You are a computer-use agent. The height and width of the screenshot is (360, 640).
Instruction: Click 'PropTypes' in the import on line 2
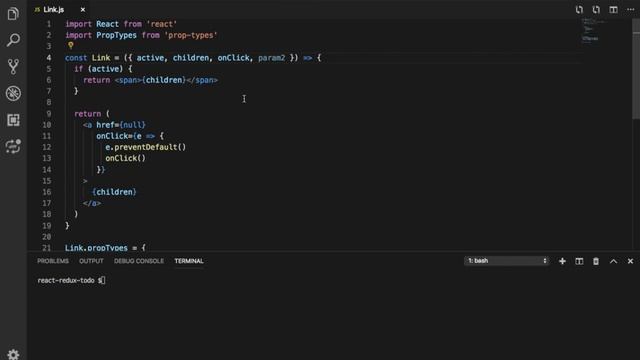click(116, 36)
